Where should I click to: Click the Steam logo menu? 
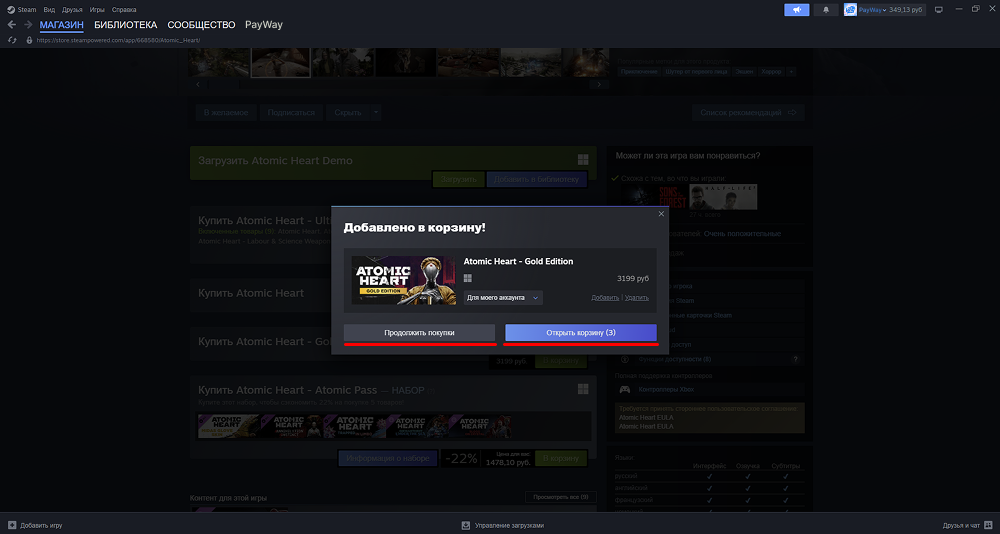click(x=22, y=10)
